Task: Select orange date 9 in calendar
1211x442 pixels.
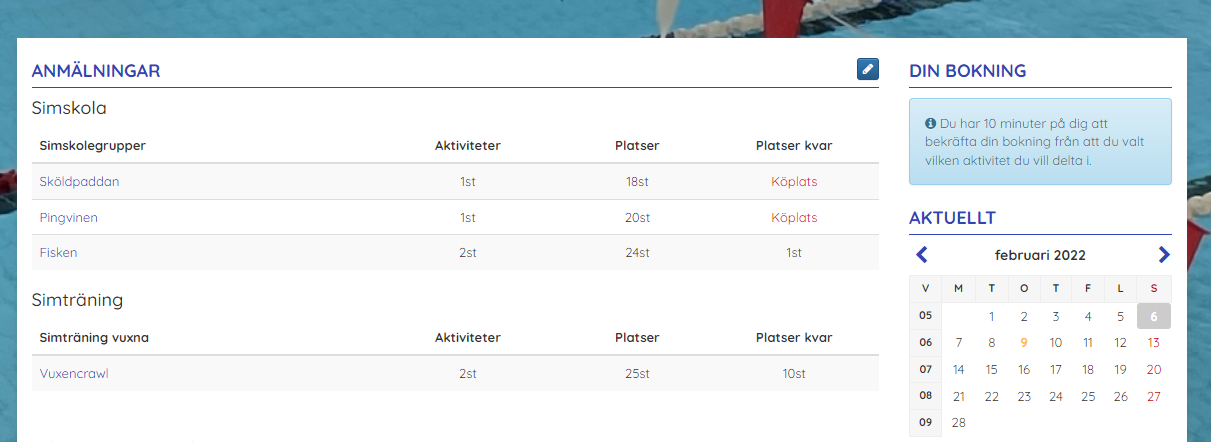Action: tap(1023, 342)
